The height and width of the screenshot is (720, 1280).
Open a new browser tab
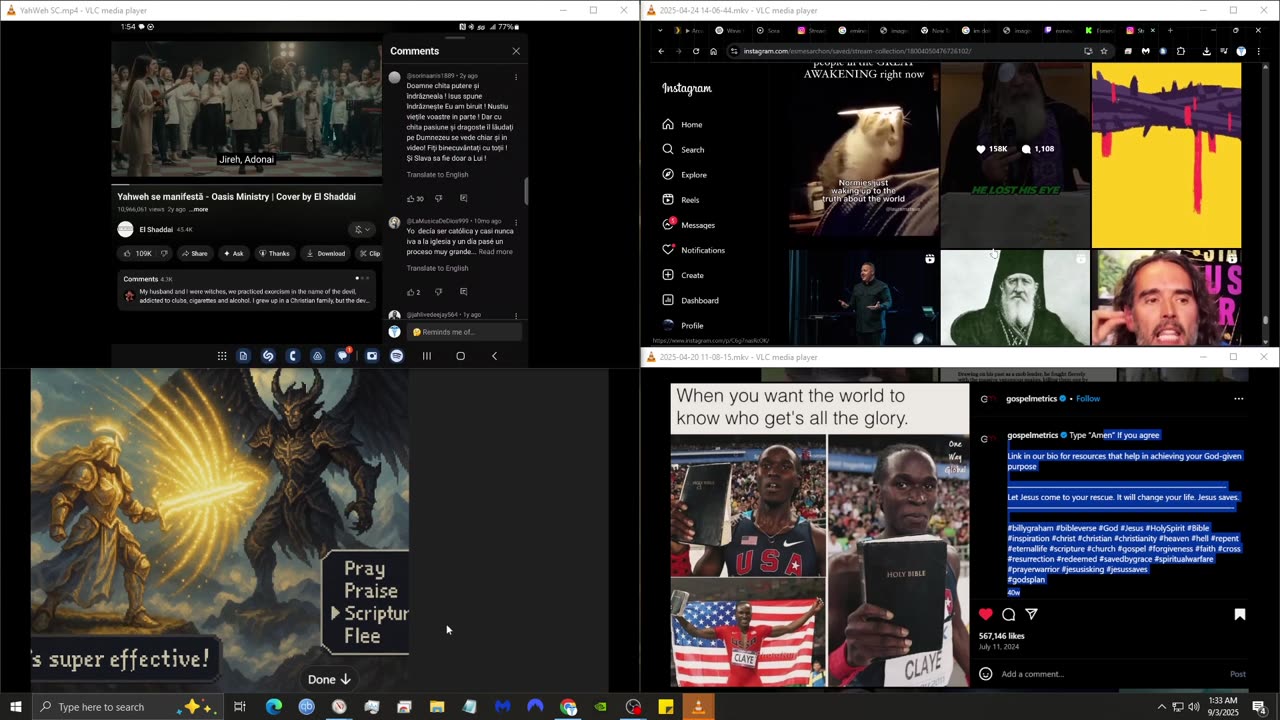1170,30
